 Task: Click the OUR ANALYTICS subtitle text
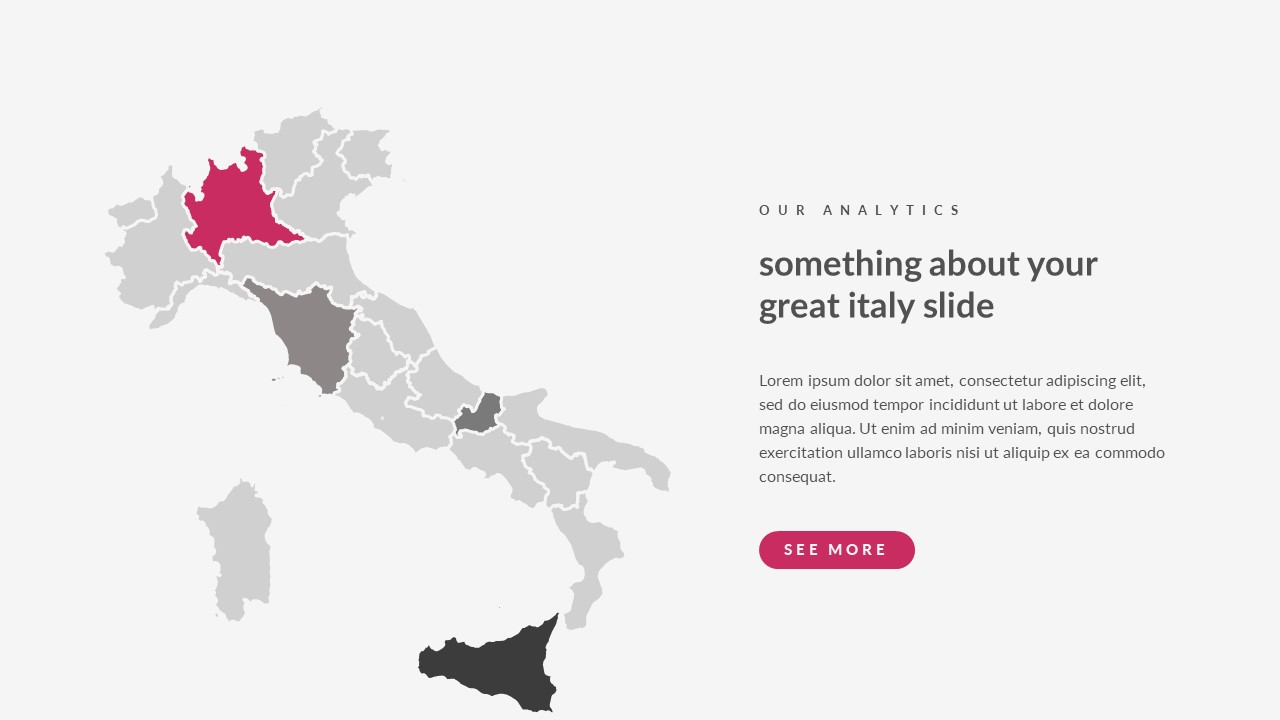pos(859,210)
